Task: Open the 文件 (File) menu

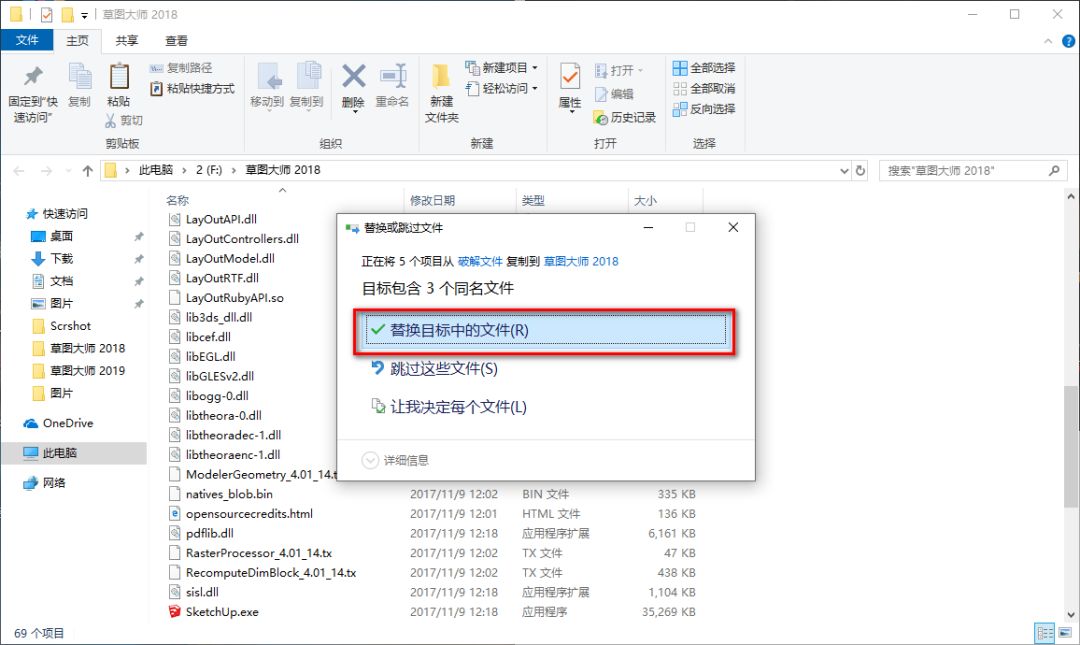Action: pyautogui.click(x=27, y=41)
